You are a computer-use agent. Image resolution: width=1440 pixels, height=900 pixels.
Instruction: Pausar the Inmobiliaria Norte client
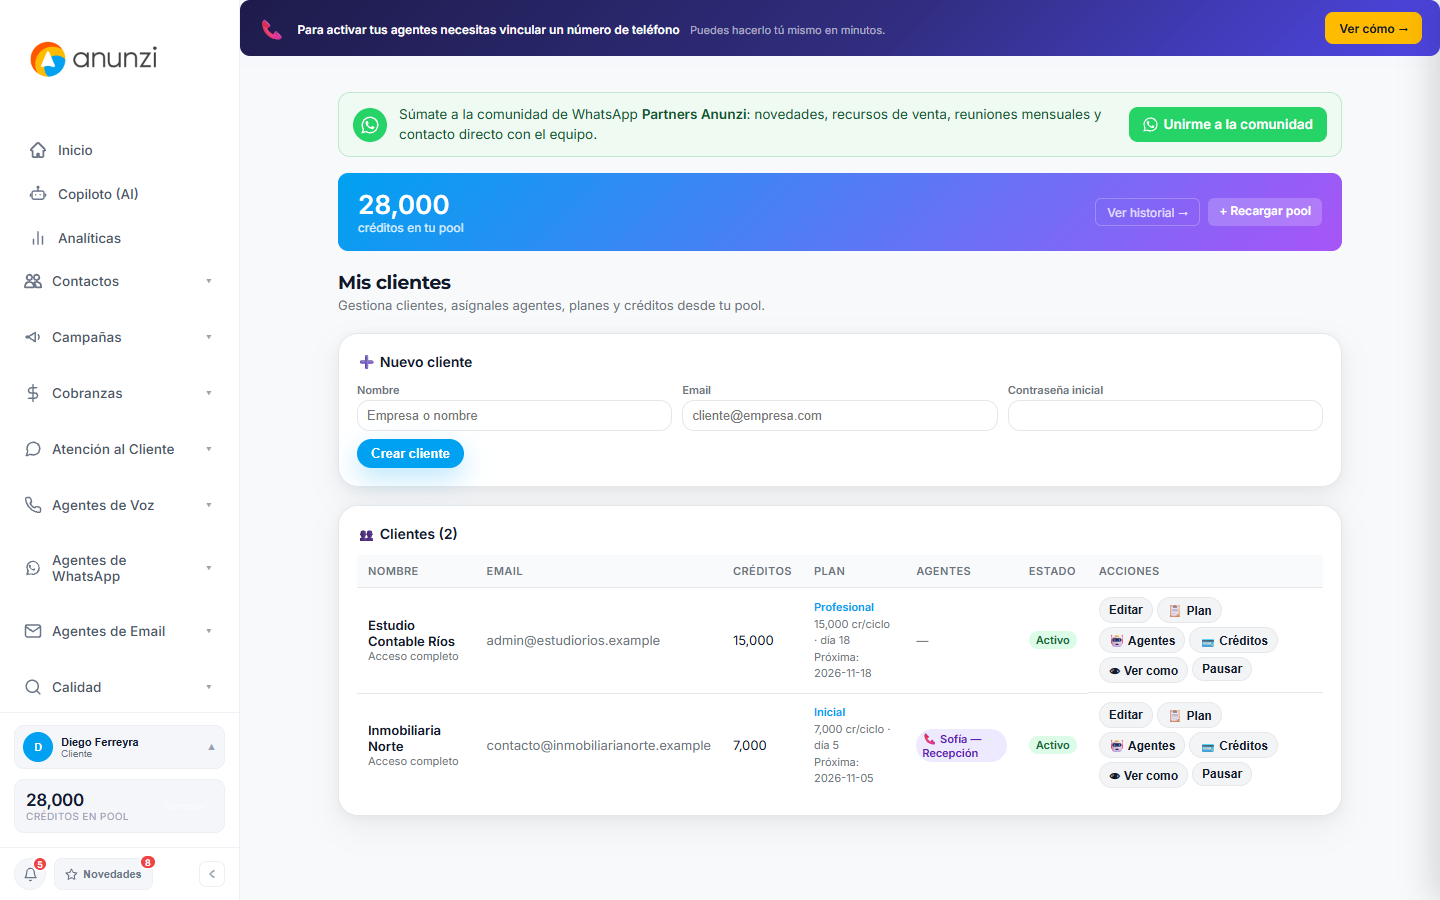[x=1222, y=774]
